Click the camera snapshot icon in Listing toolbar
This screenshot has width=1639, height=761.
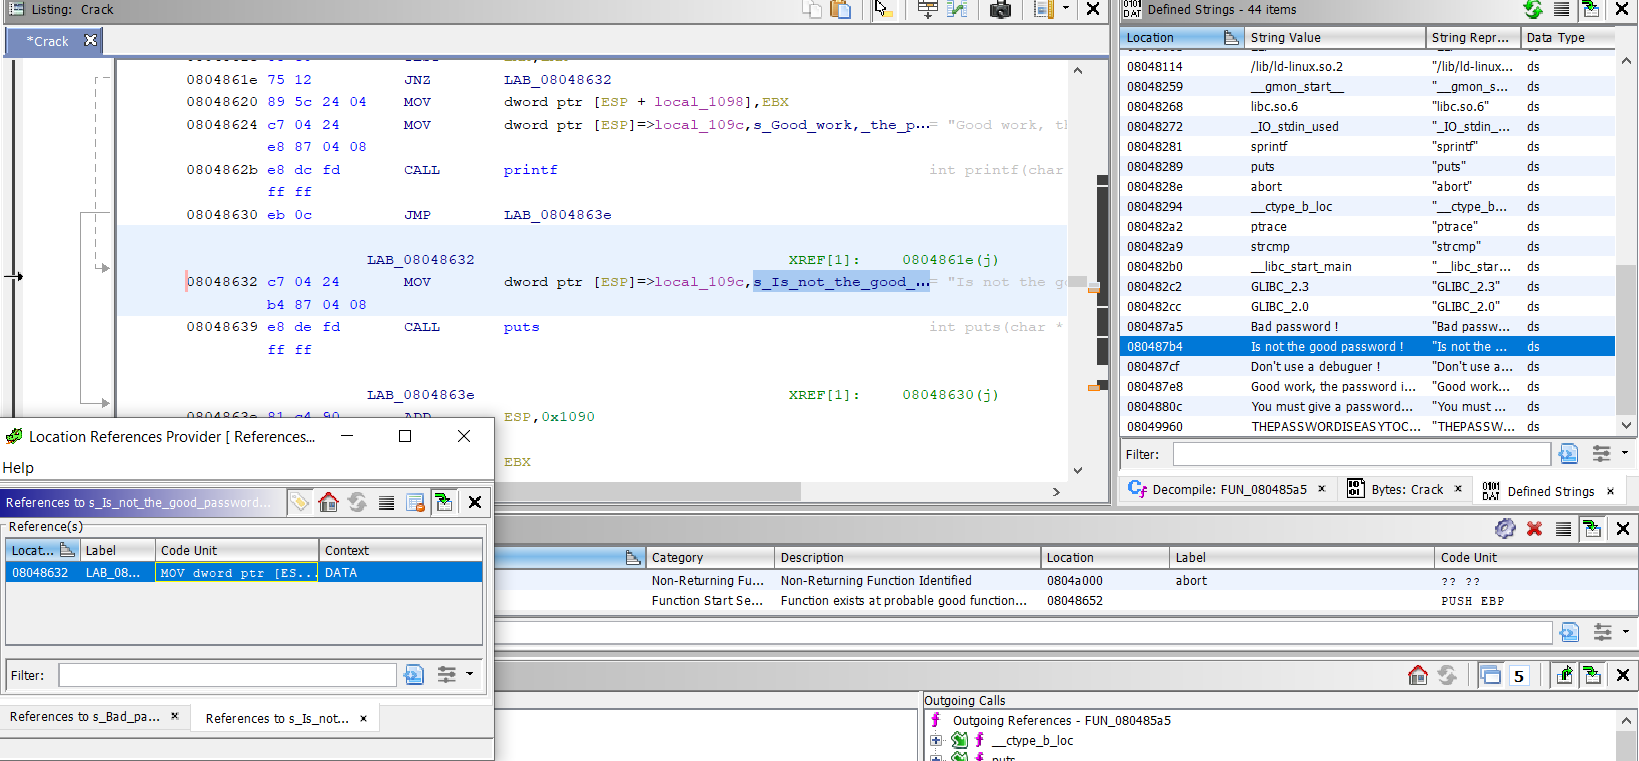point(999,10)
